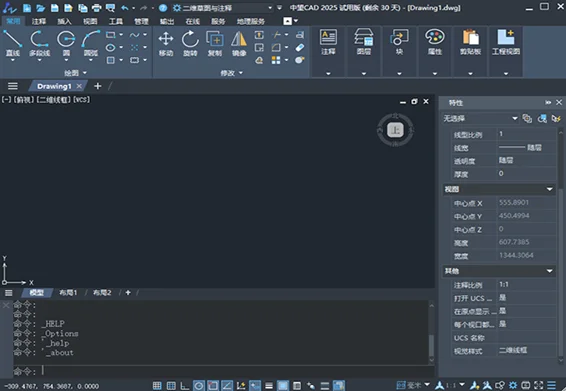This screenshot has width=566, height=391.
Task: Open the hamburger menu beside Drawing1 tab
Action: [13, 86]
